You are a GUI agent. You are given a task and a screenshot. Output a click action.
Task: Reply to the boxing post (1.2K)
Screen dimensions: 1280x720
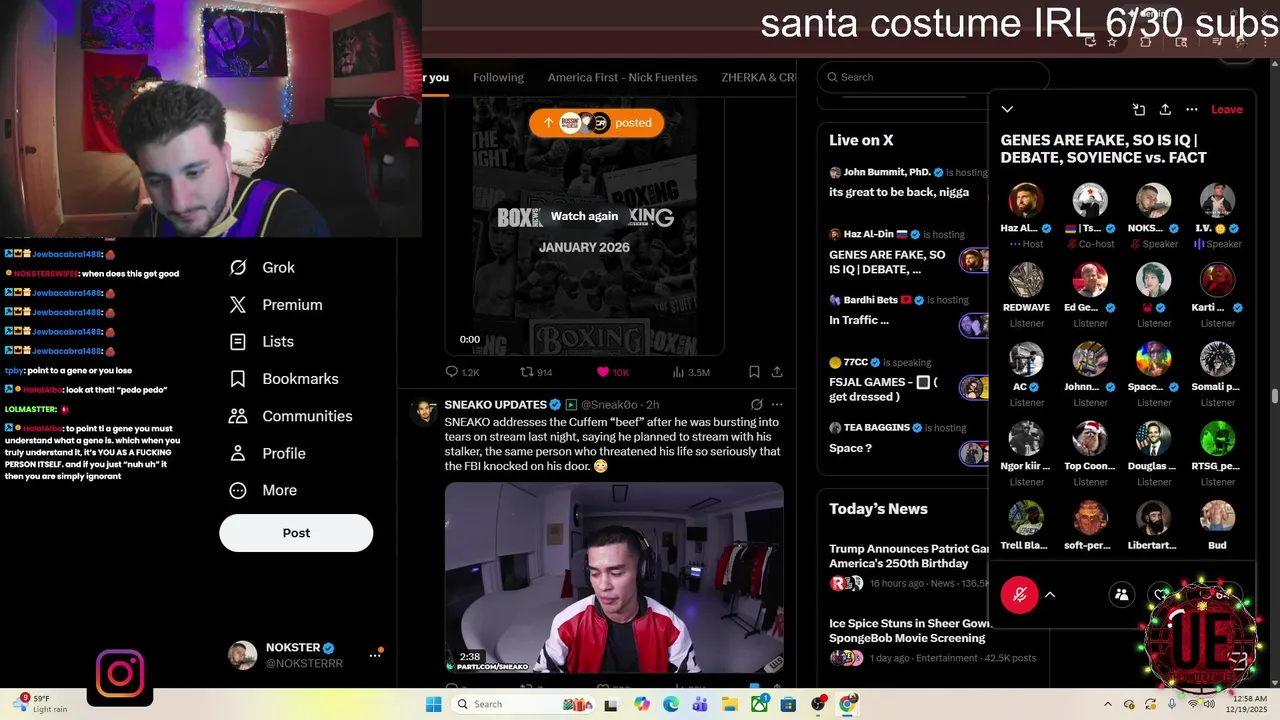(462, 372)
